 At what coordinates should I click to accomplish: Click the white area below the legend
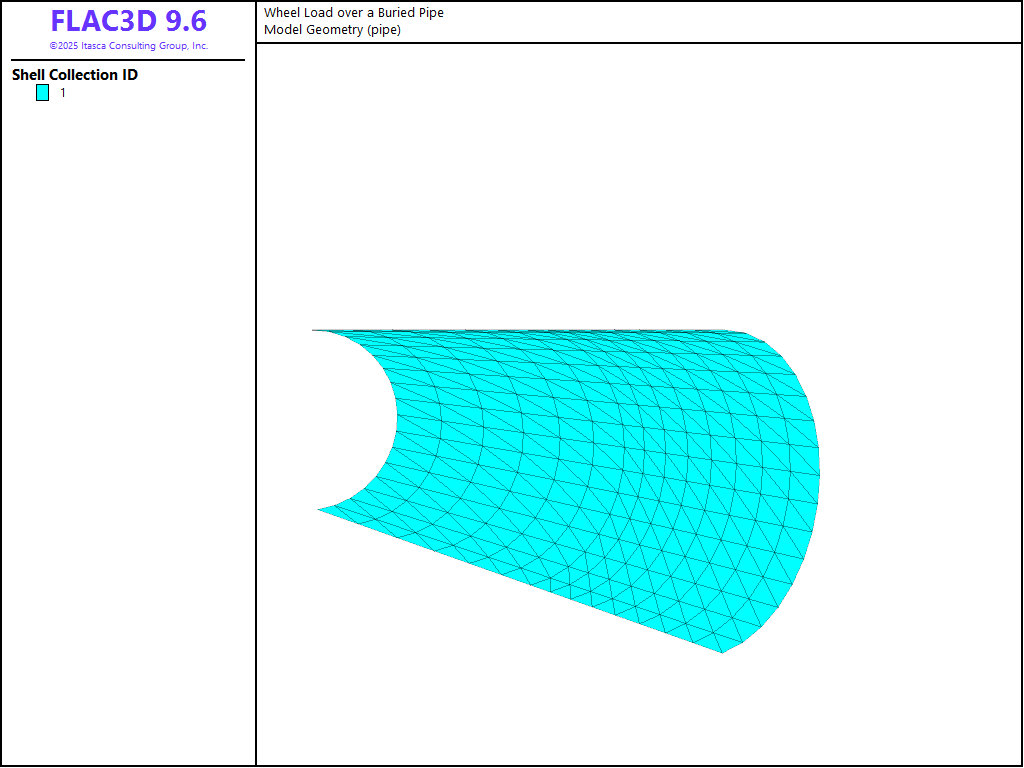128,300
